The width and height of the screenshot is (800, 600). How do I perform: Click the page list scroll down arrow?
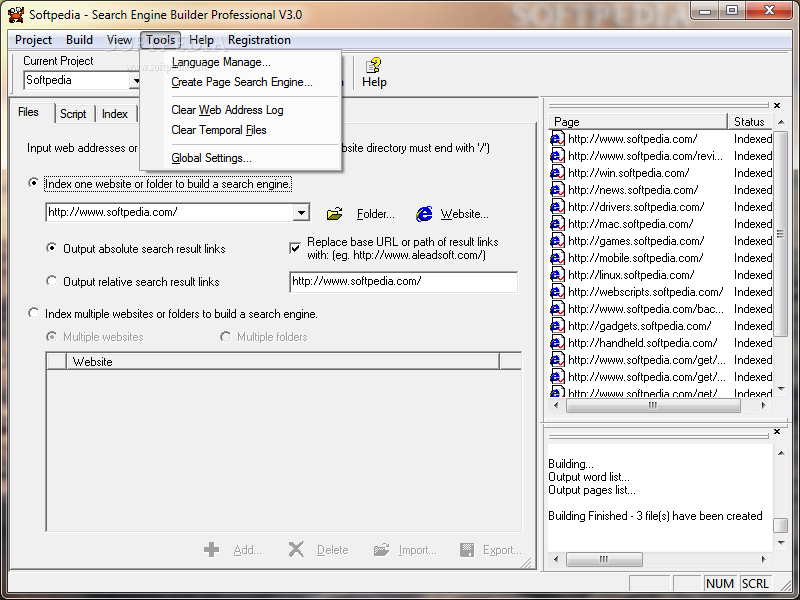pos(781,389)
